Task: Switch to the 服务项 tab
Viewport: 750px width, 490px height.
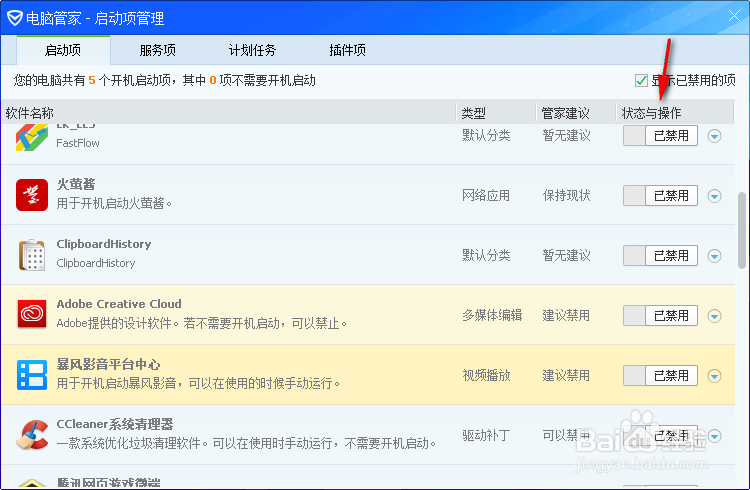Action: pyautogui.click(x=158, y=50)
